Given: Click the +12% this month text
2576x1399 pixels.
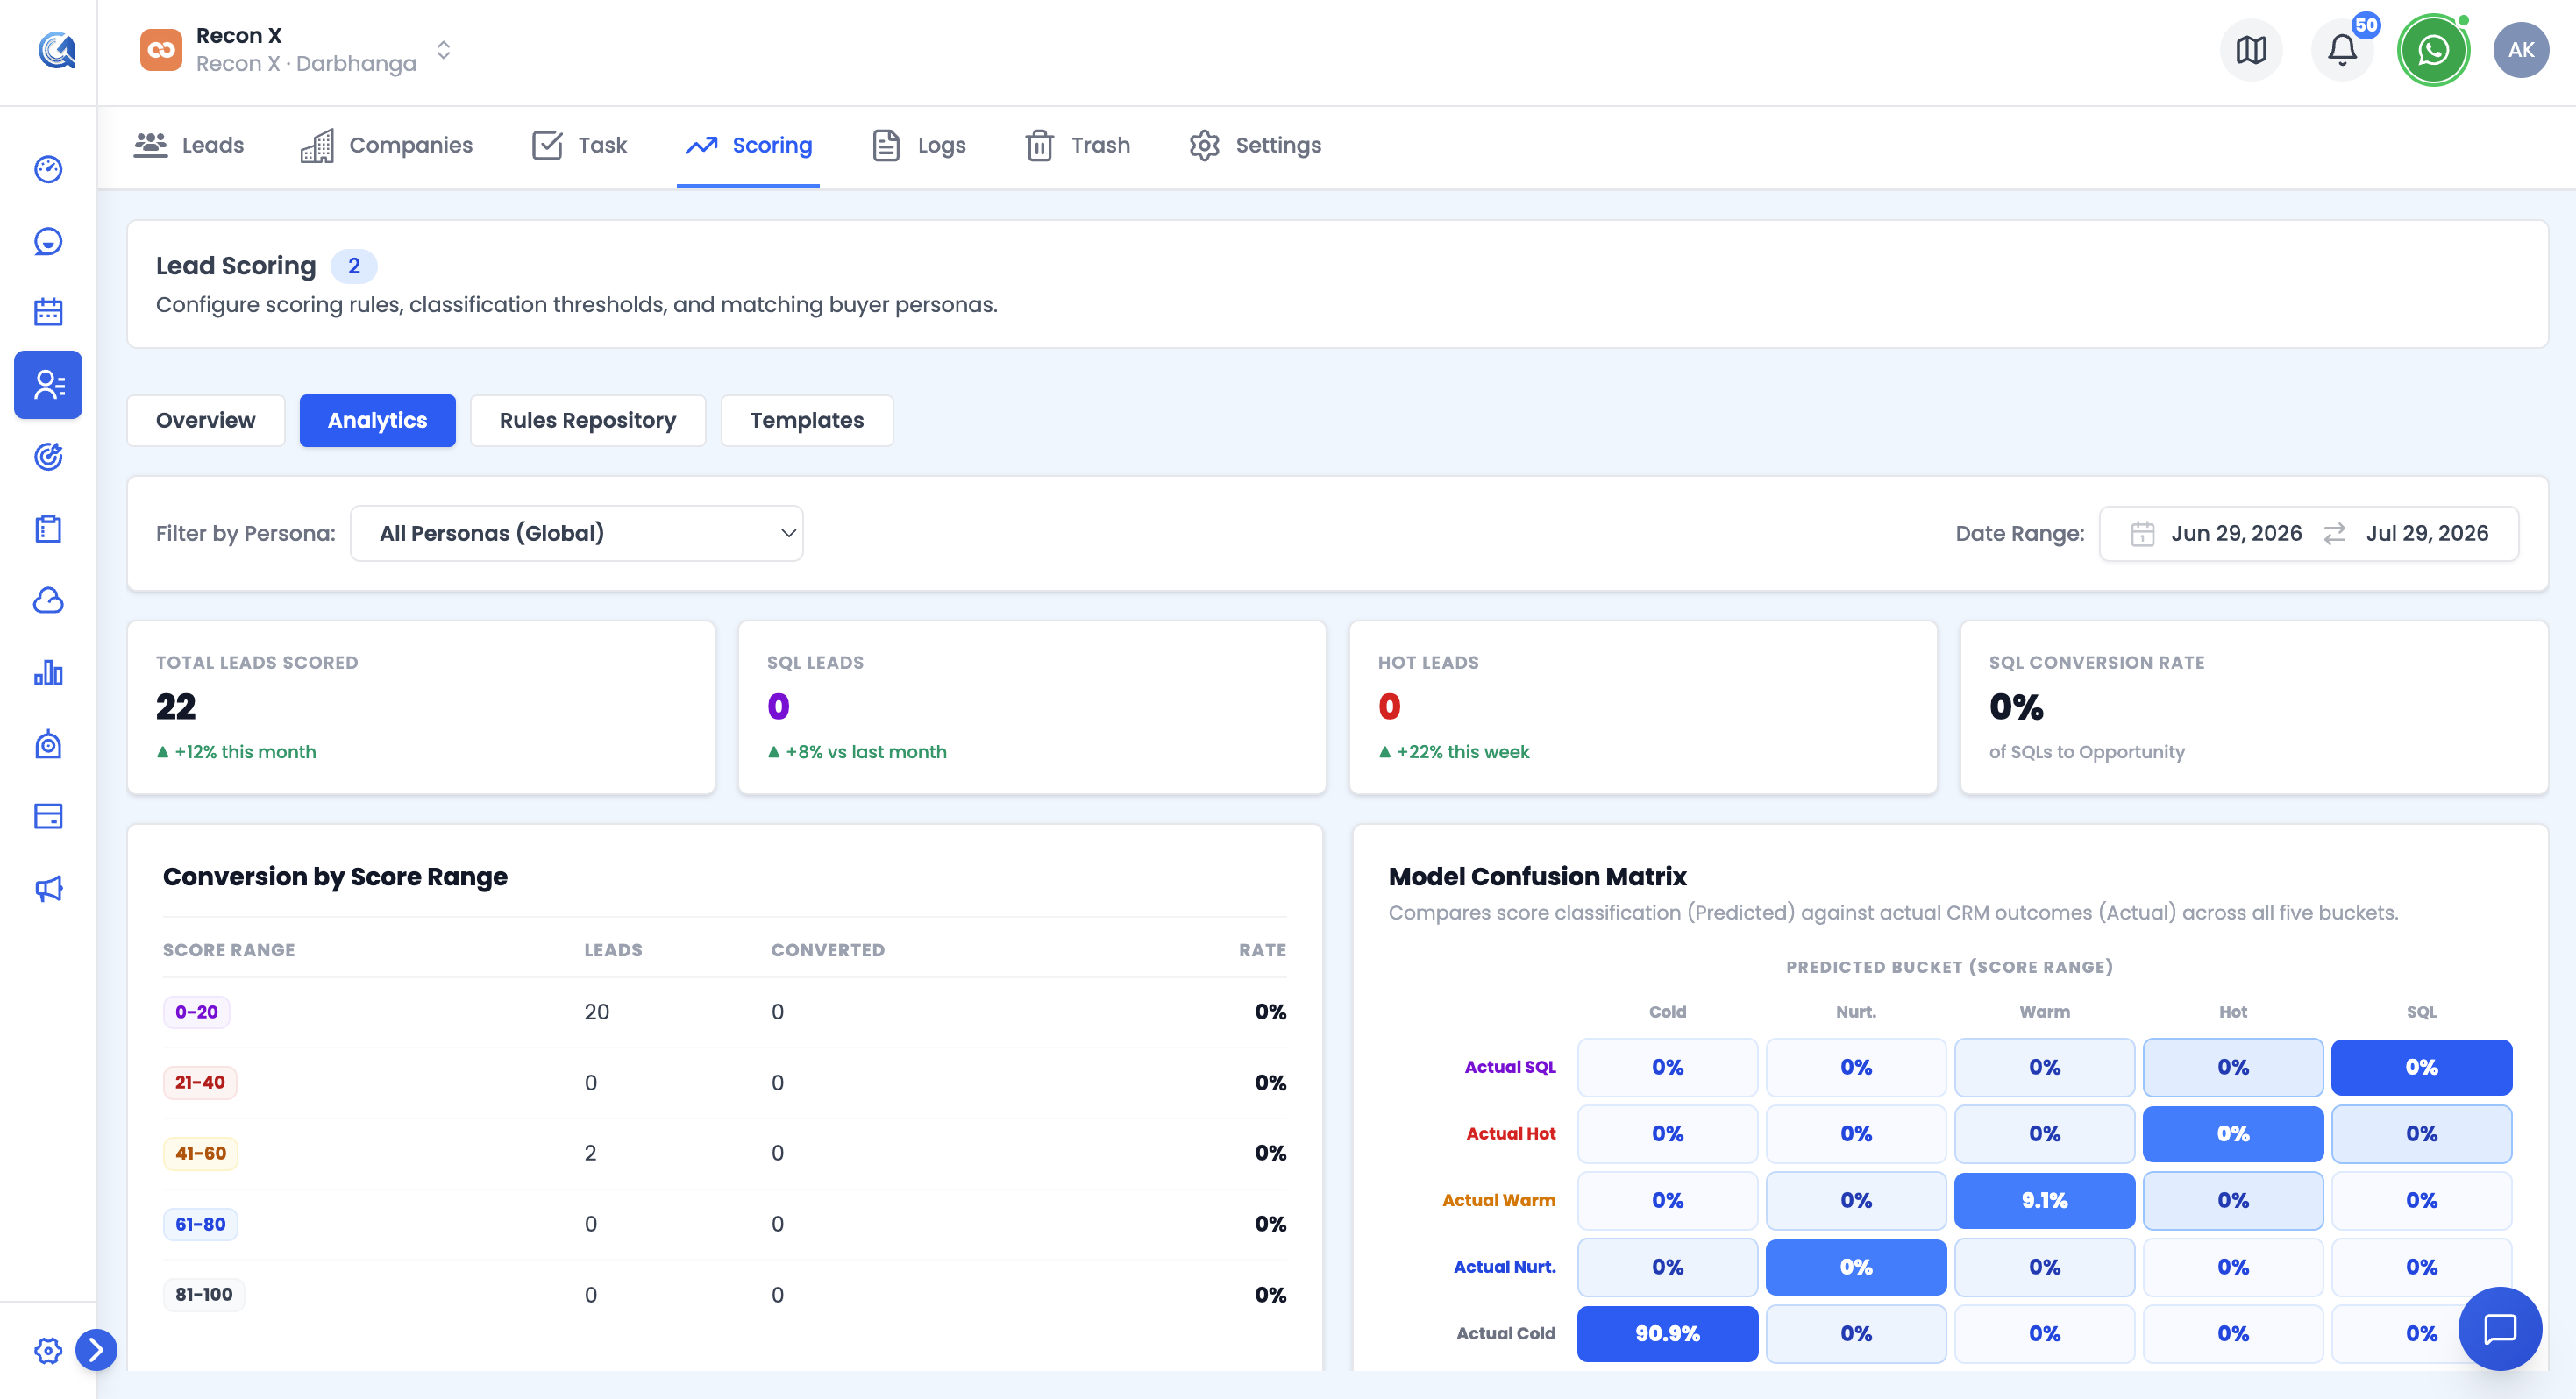Looking at the screenshot, I should click(245, 751).
